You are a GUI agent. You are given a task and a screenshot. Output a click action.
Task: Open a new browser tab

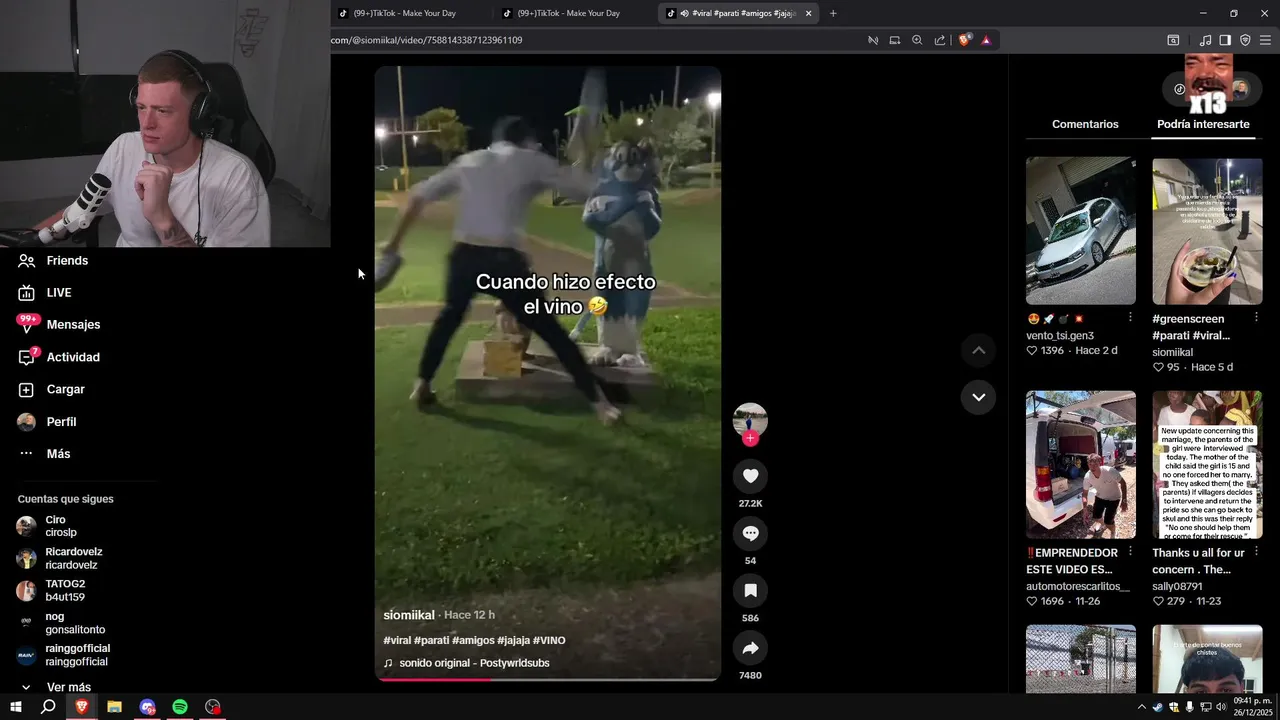[833, 13]
